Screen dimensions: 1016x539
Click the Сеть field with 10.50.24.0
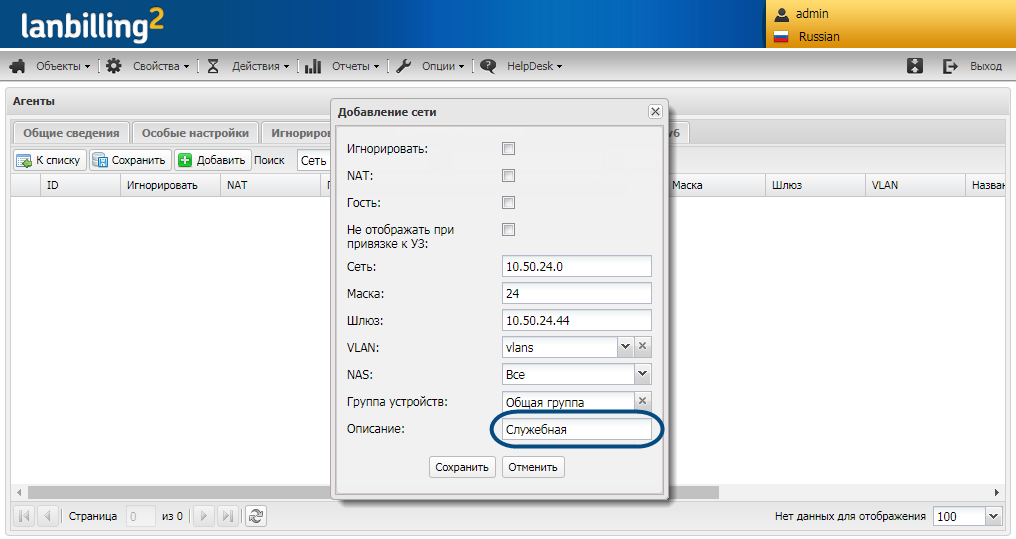(x=577, y=266)
